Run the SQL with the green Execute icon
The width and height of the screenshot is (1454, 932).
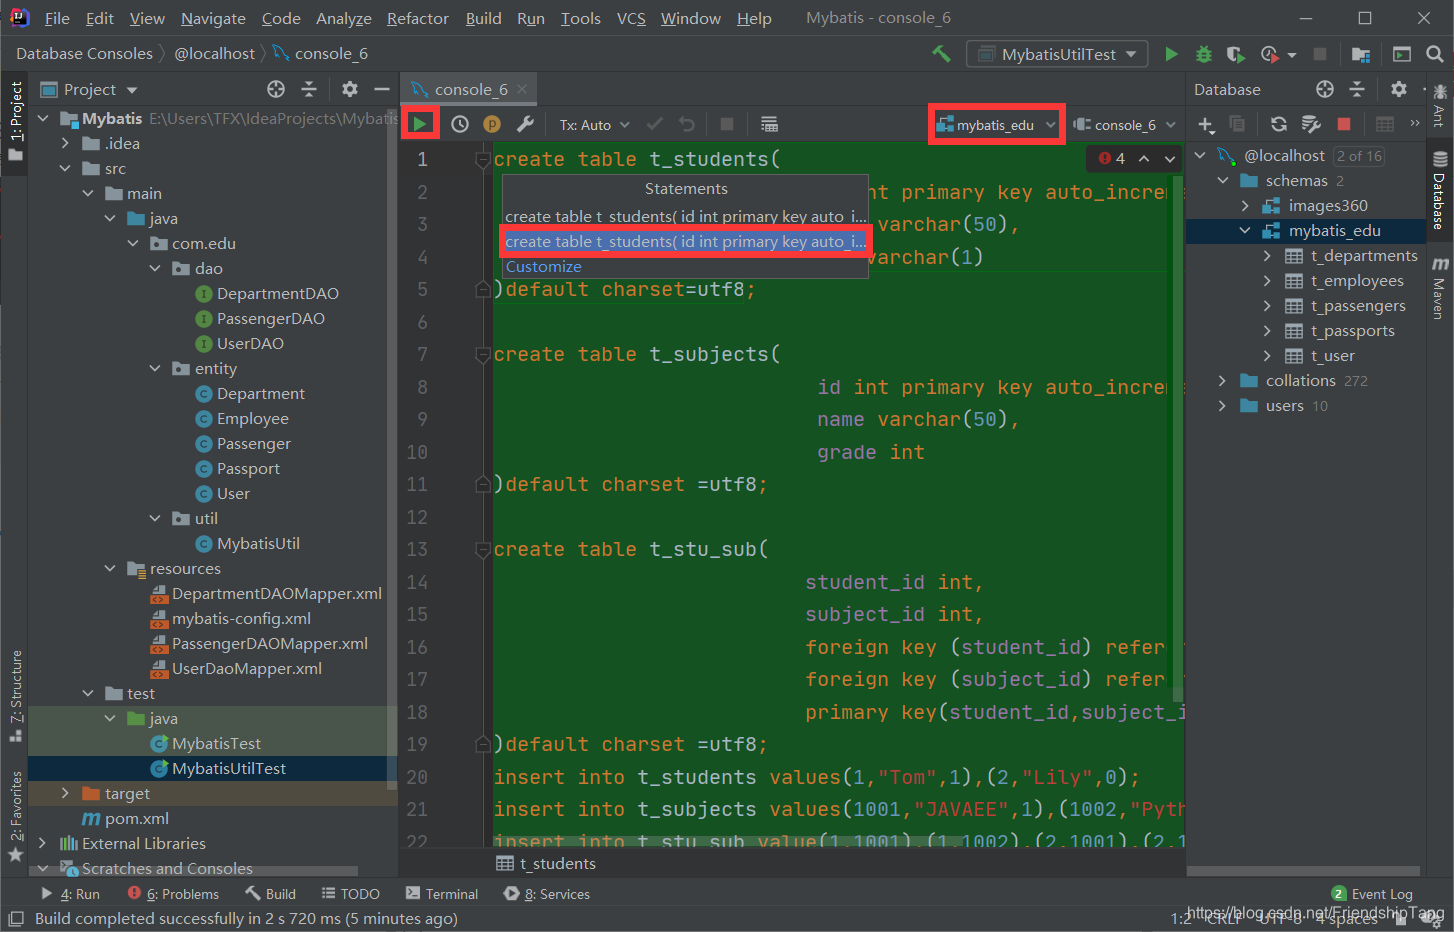420,124
